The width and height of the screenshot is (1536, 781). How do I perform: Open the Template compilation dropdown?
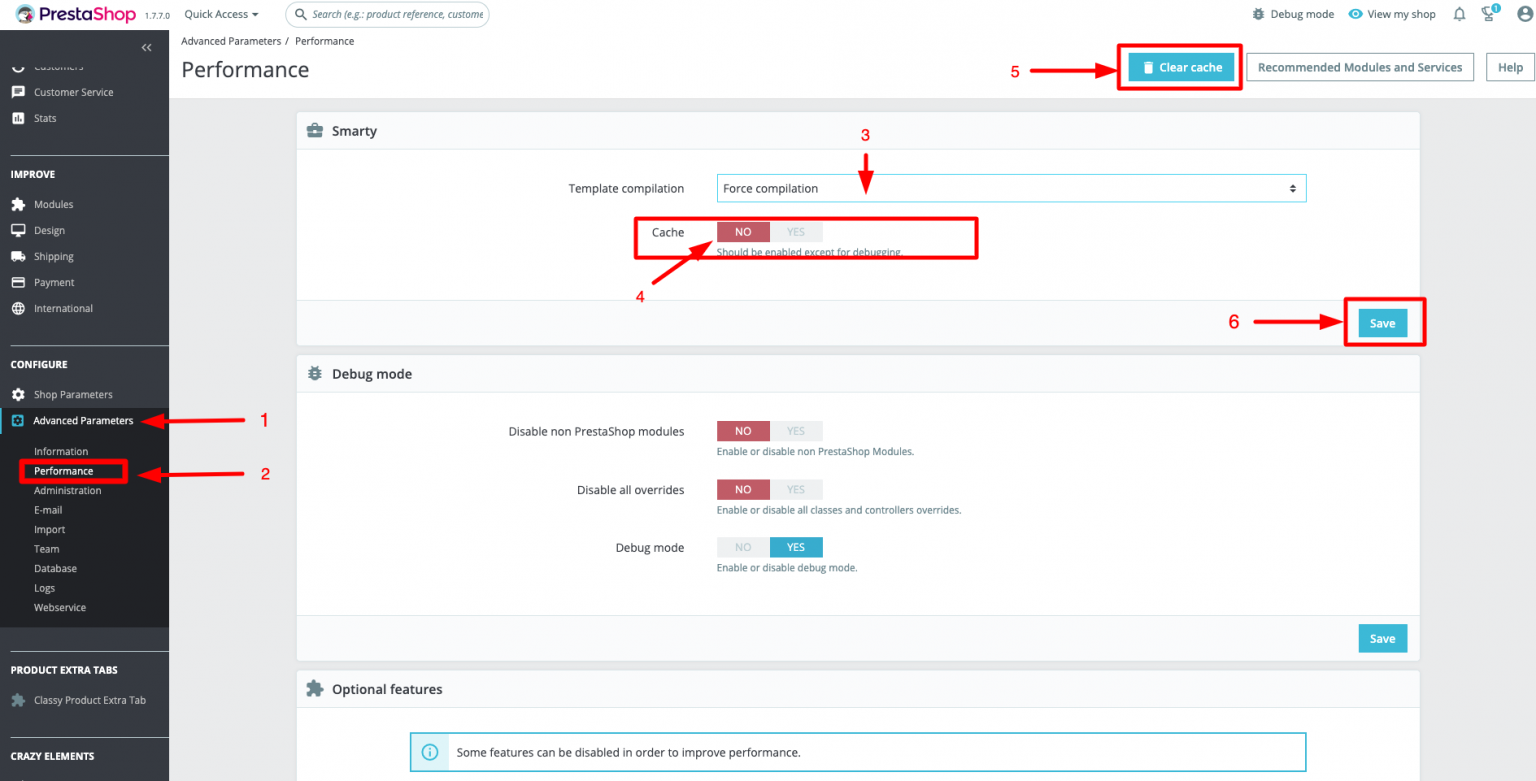(1010, 188)
